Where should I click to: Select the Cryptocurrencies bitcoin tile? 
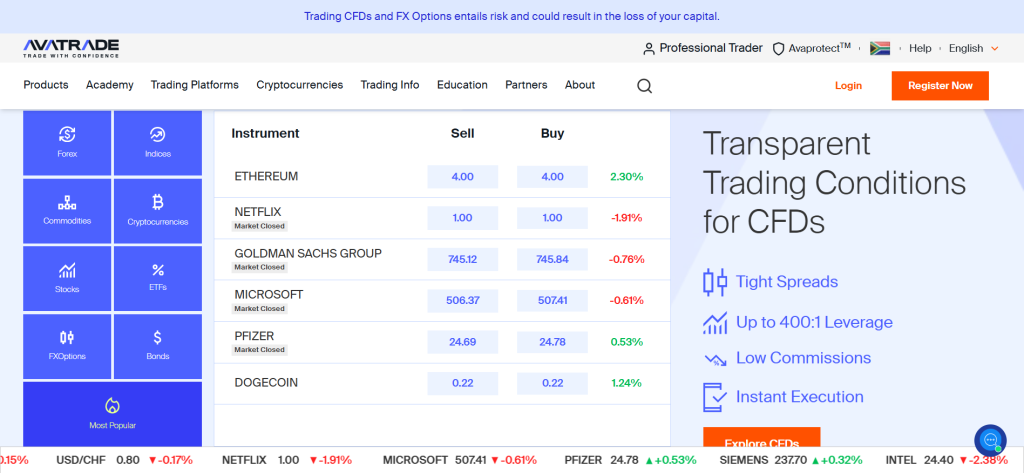click(157, 210)
